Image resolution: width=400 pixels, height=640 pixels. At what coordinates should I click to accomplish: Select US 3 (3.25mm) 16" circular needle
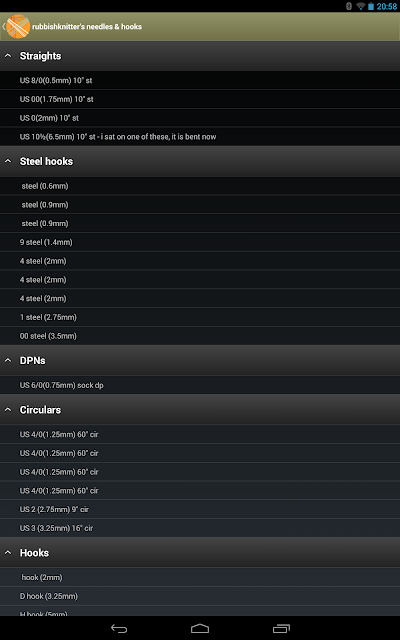pos(200,528)
